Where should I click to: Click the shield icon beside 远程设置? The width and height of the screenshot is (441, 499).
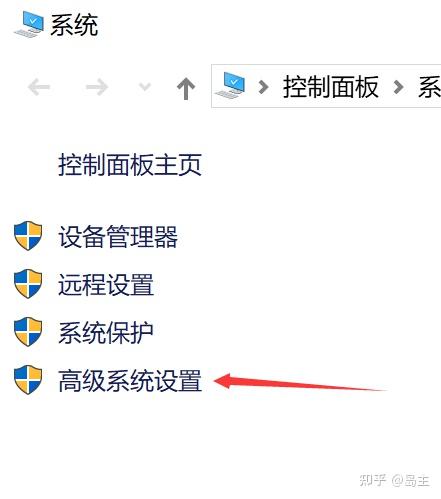[x=28, y=284]
